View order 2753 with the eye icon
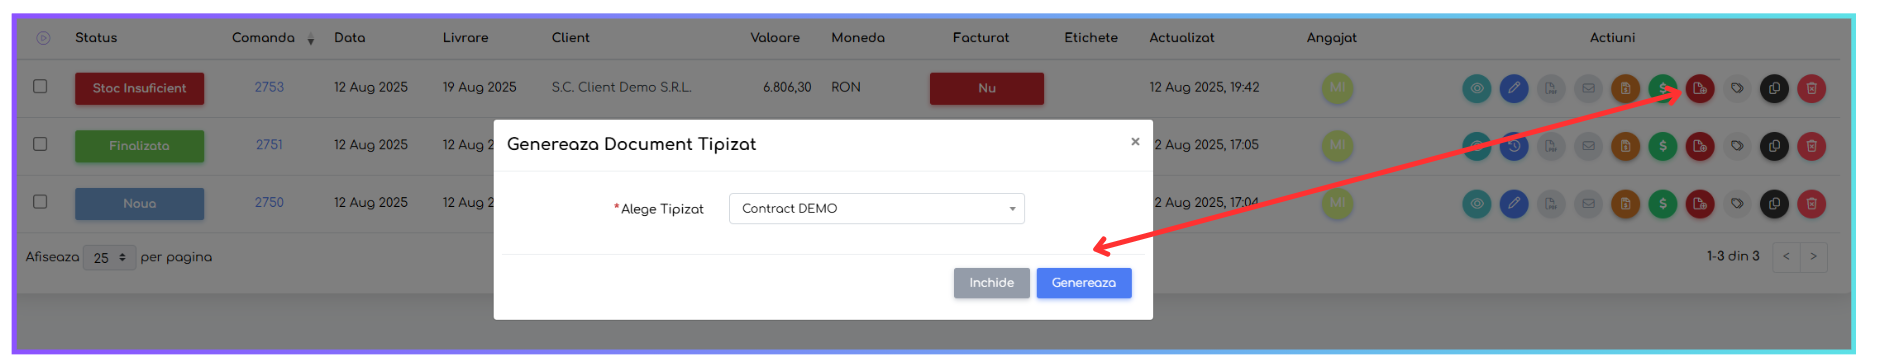This screenshot has height=361, width=1877. (x=1476, y=89)
